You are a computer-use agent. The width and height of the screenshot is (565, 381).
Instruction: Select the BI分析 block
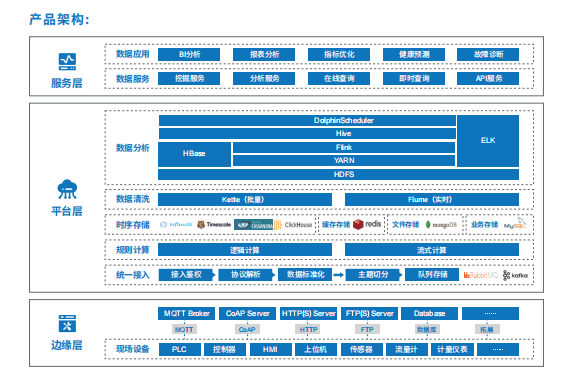coord(189,54)
